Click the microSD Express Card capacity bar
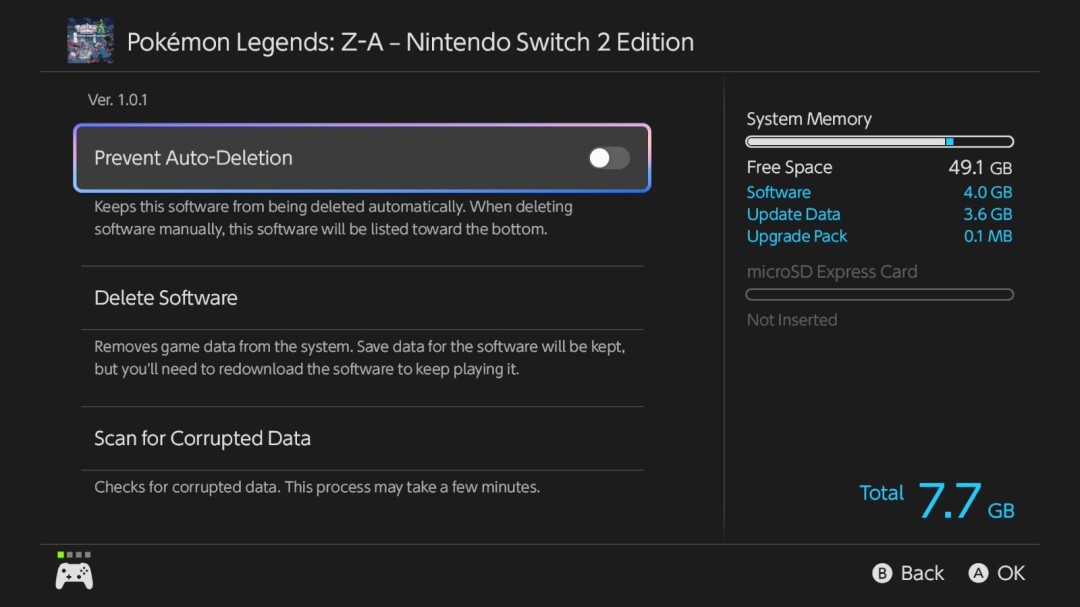Image resolution: width=1080 pixels, height=607 pixels. [x=880, y=294]
